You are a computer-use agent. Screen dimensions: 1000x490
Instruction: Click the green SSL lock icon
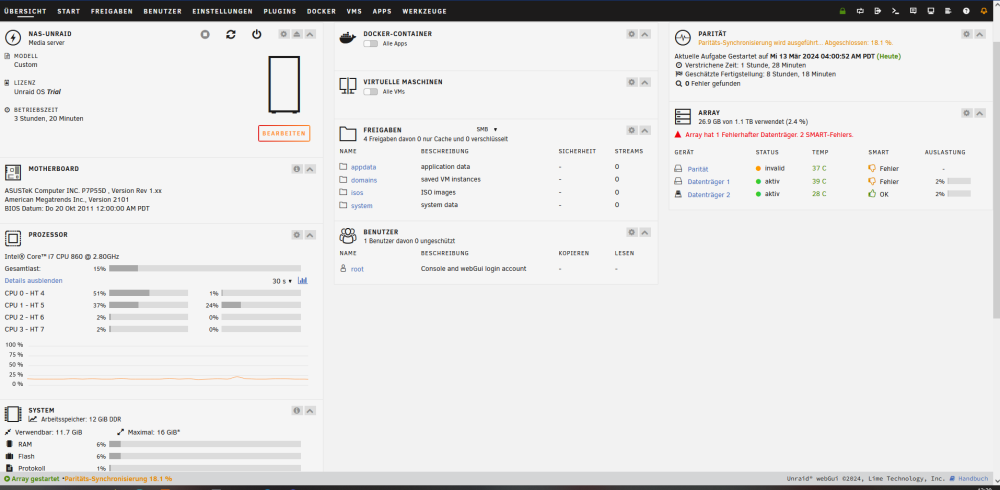[842, 11]
